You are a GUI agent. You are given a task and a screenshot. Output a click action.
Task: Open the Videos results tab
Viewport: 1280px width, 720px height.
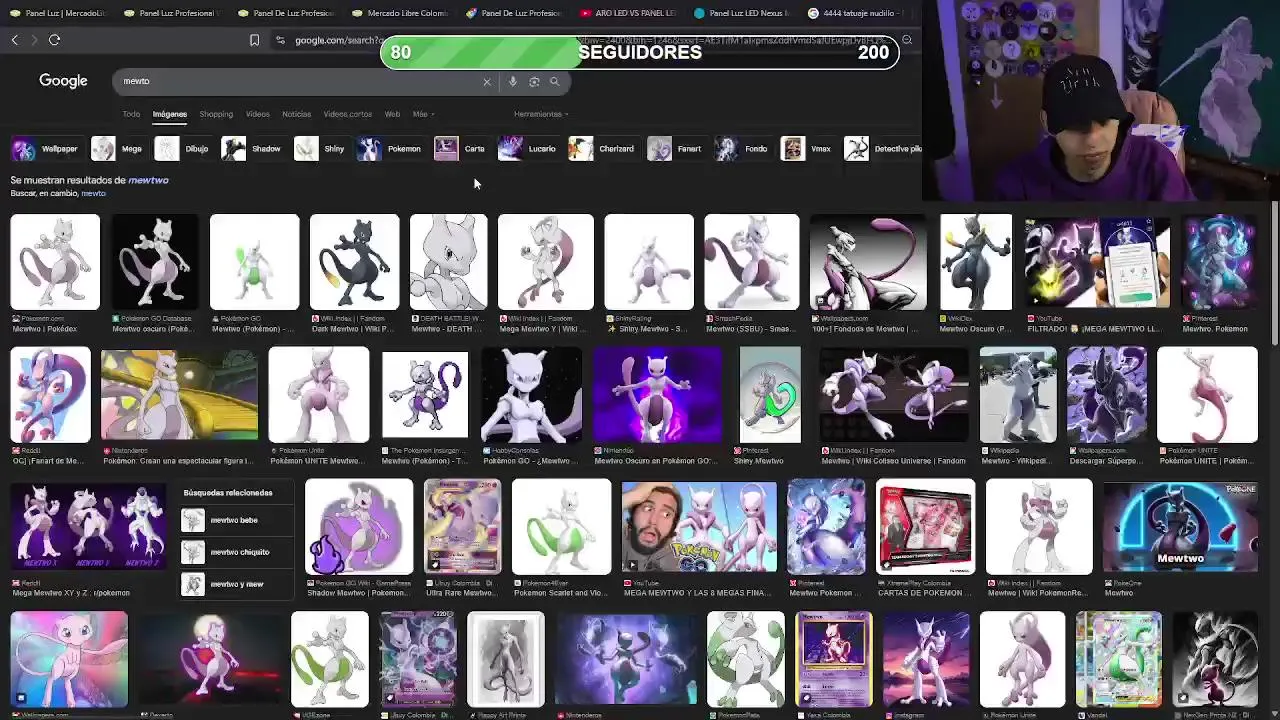(258, 114)
